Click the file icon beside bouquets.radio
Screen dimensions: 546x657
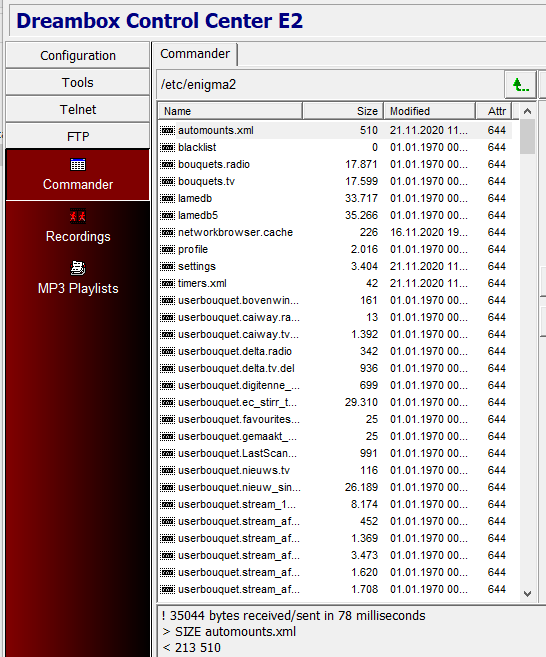click(168, 164)
